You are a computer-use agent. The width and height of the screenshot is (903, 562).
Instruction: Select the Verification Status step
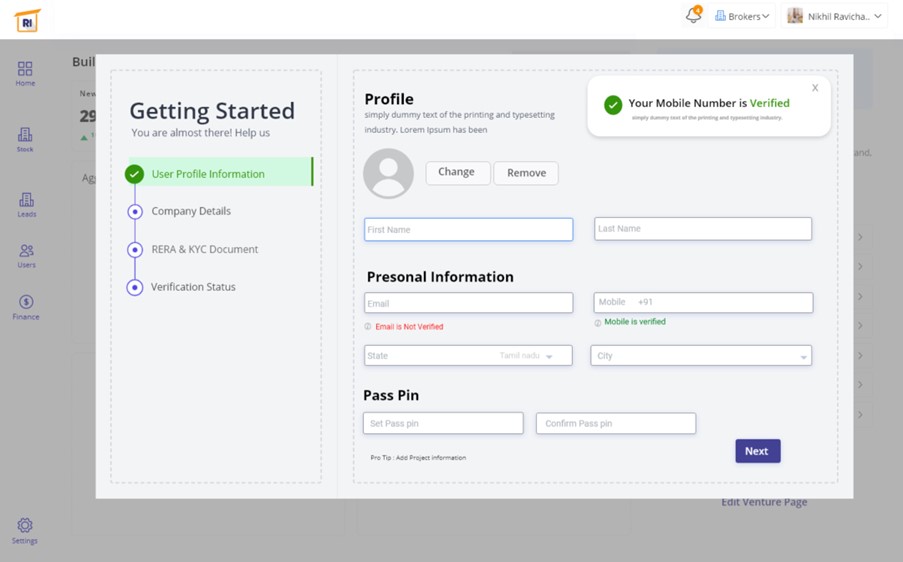pos(193,287)
